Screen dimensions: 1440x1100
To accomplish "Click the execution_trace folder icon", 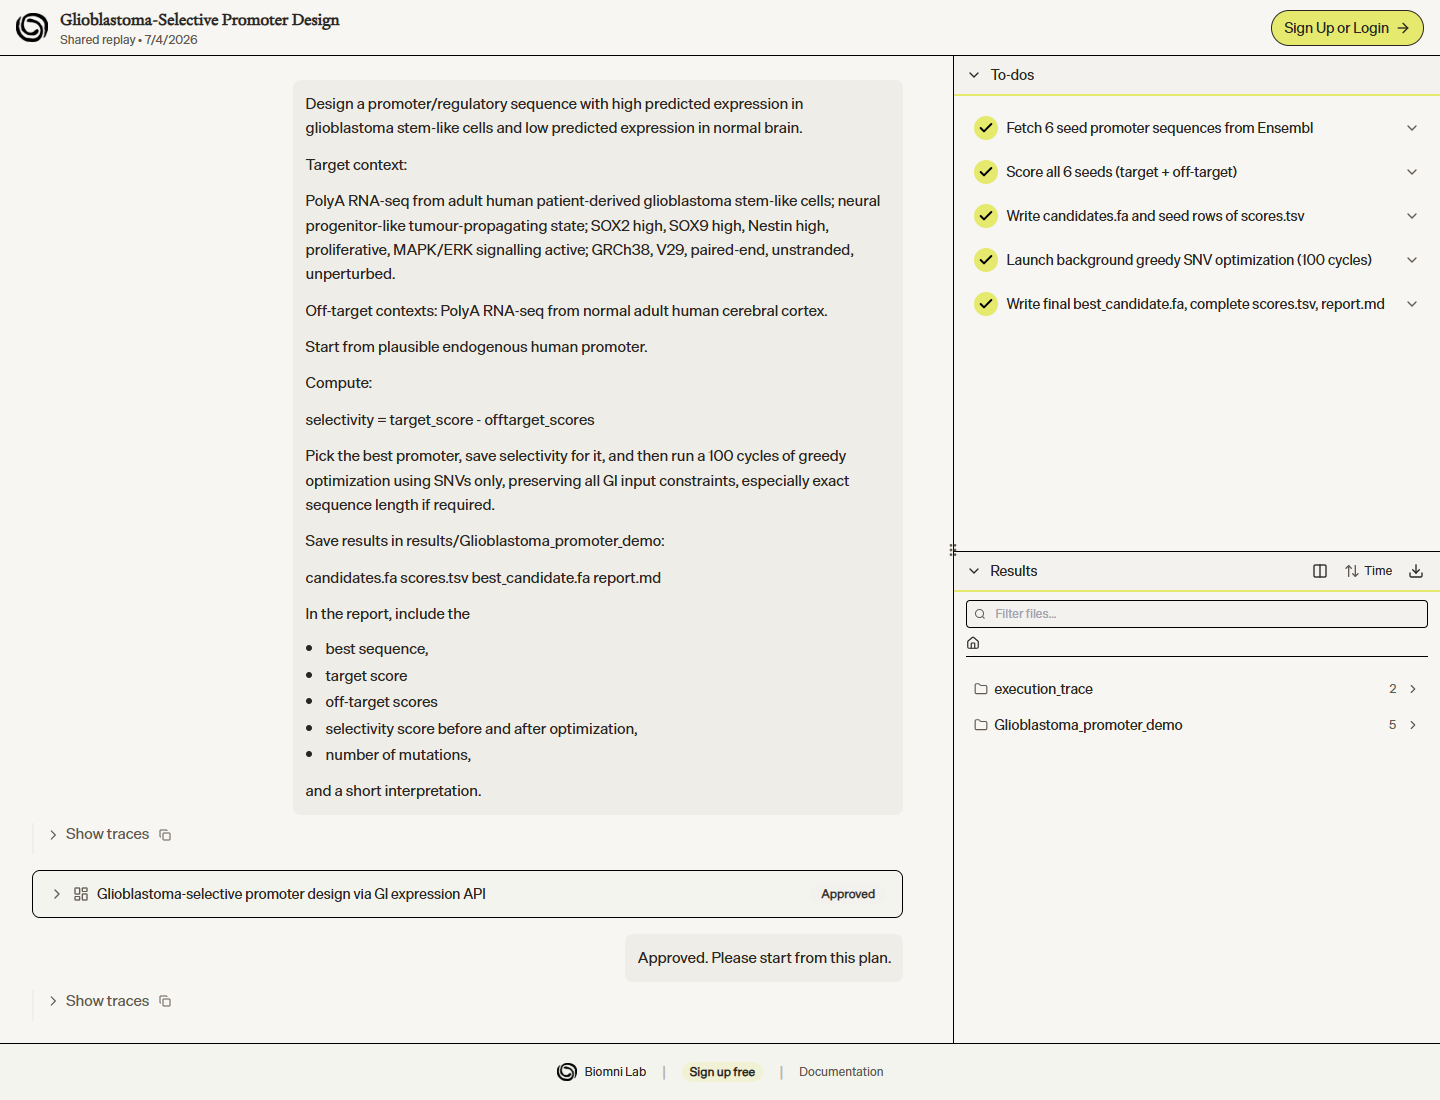I will point(981,689).
